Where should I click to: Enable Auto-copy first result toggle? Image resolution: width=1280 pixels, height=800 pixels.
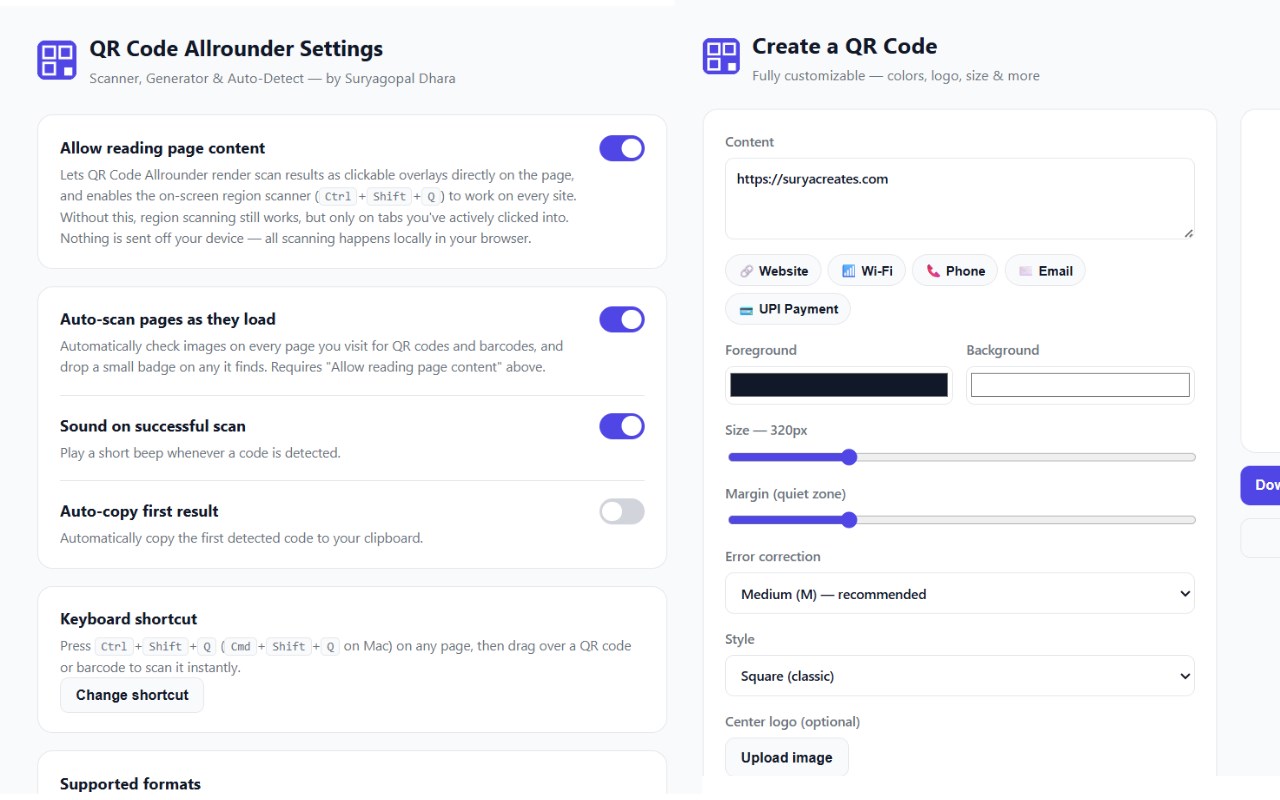(622, 512)
